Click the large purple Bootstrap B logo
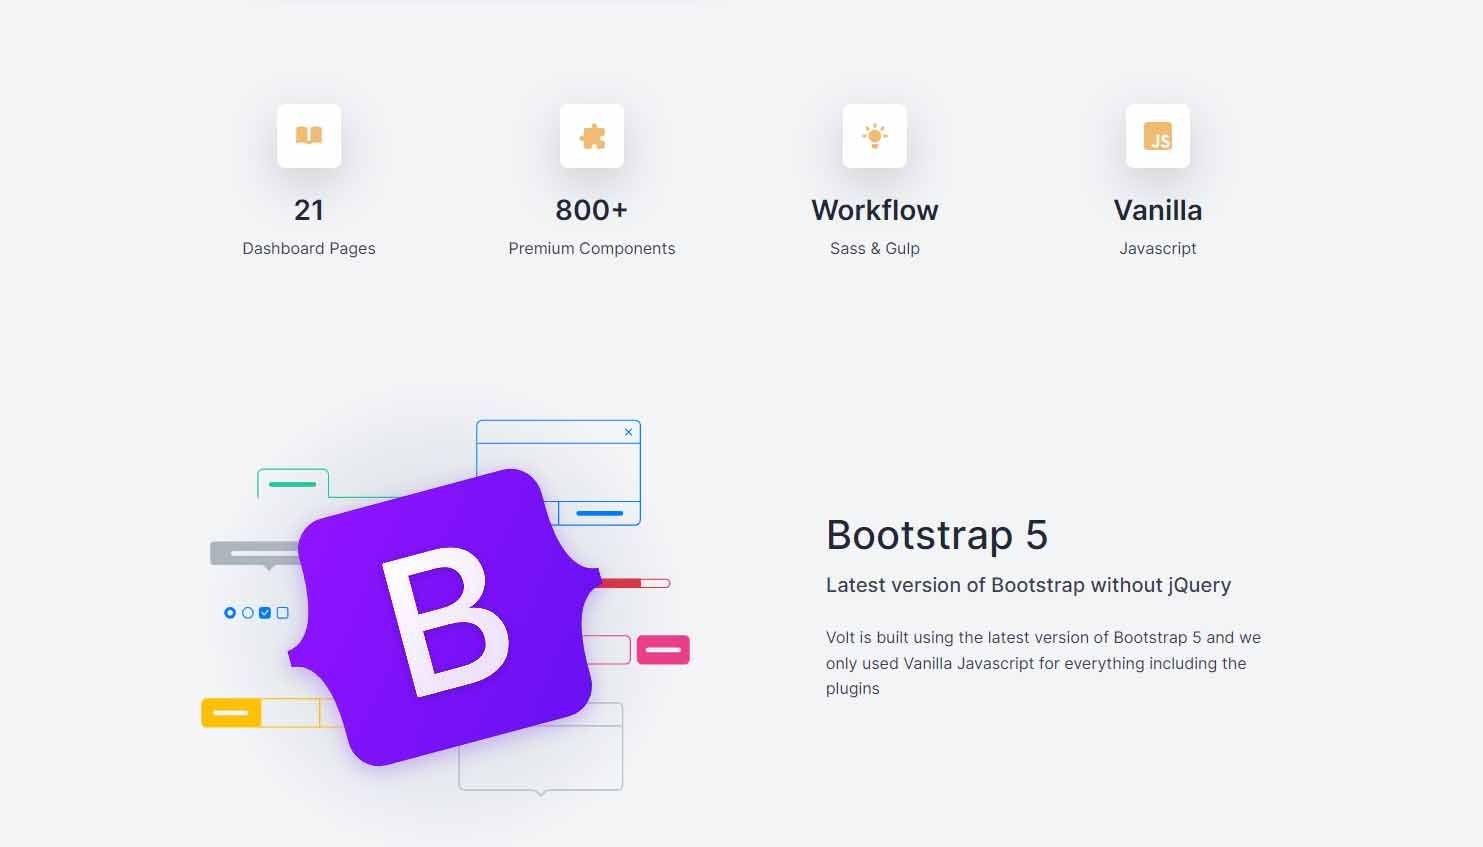 point(445,617)
